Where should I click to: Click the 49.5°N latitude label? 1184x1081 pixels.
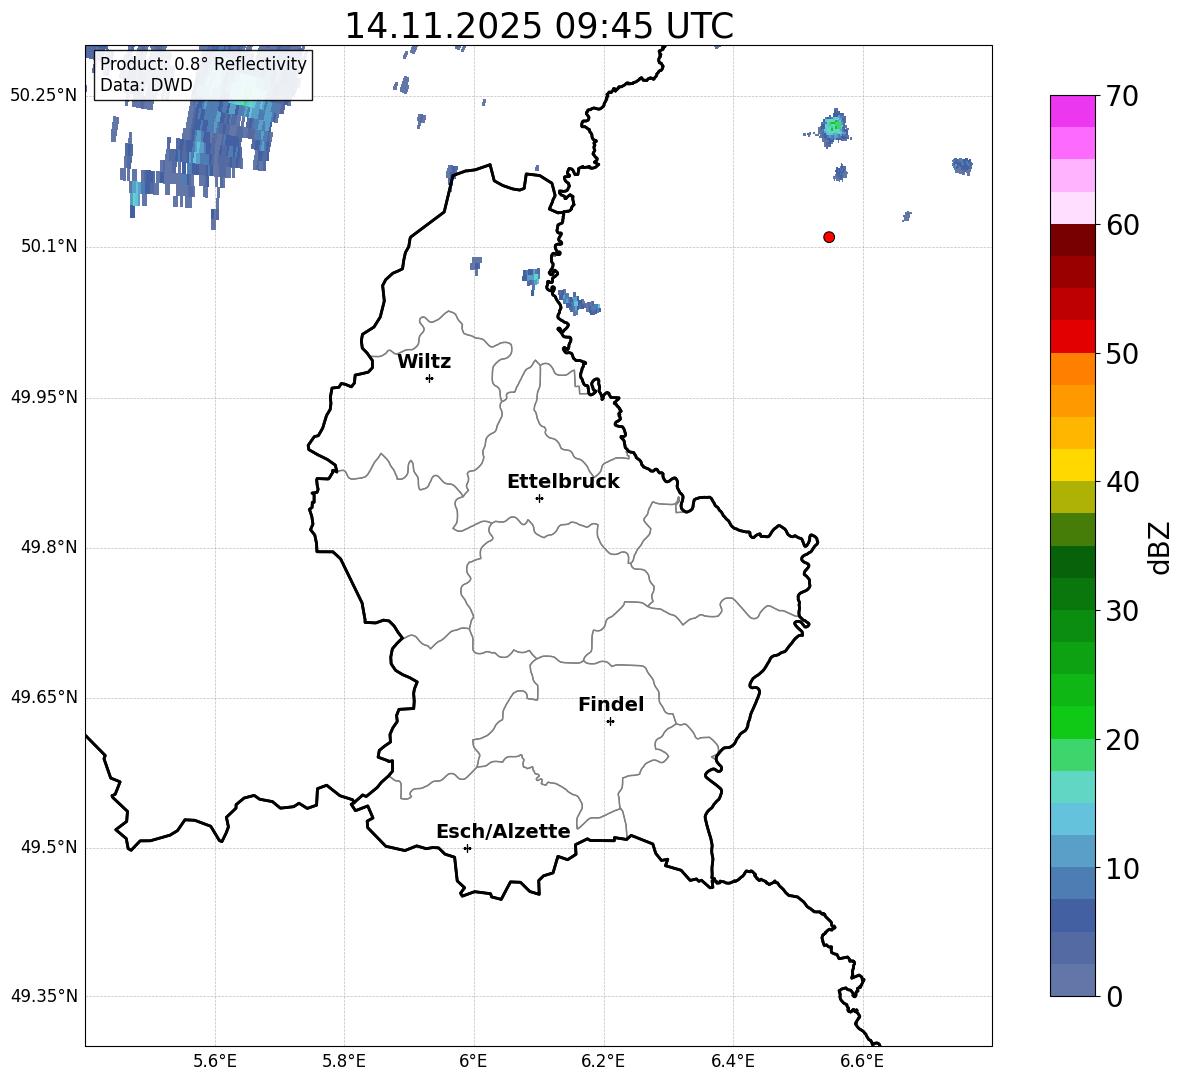(49, 847)
